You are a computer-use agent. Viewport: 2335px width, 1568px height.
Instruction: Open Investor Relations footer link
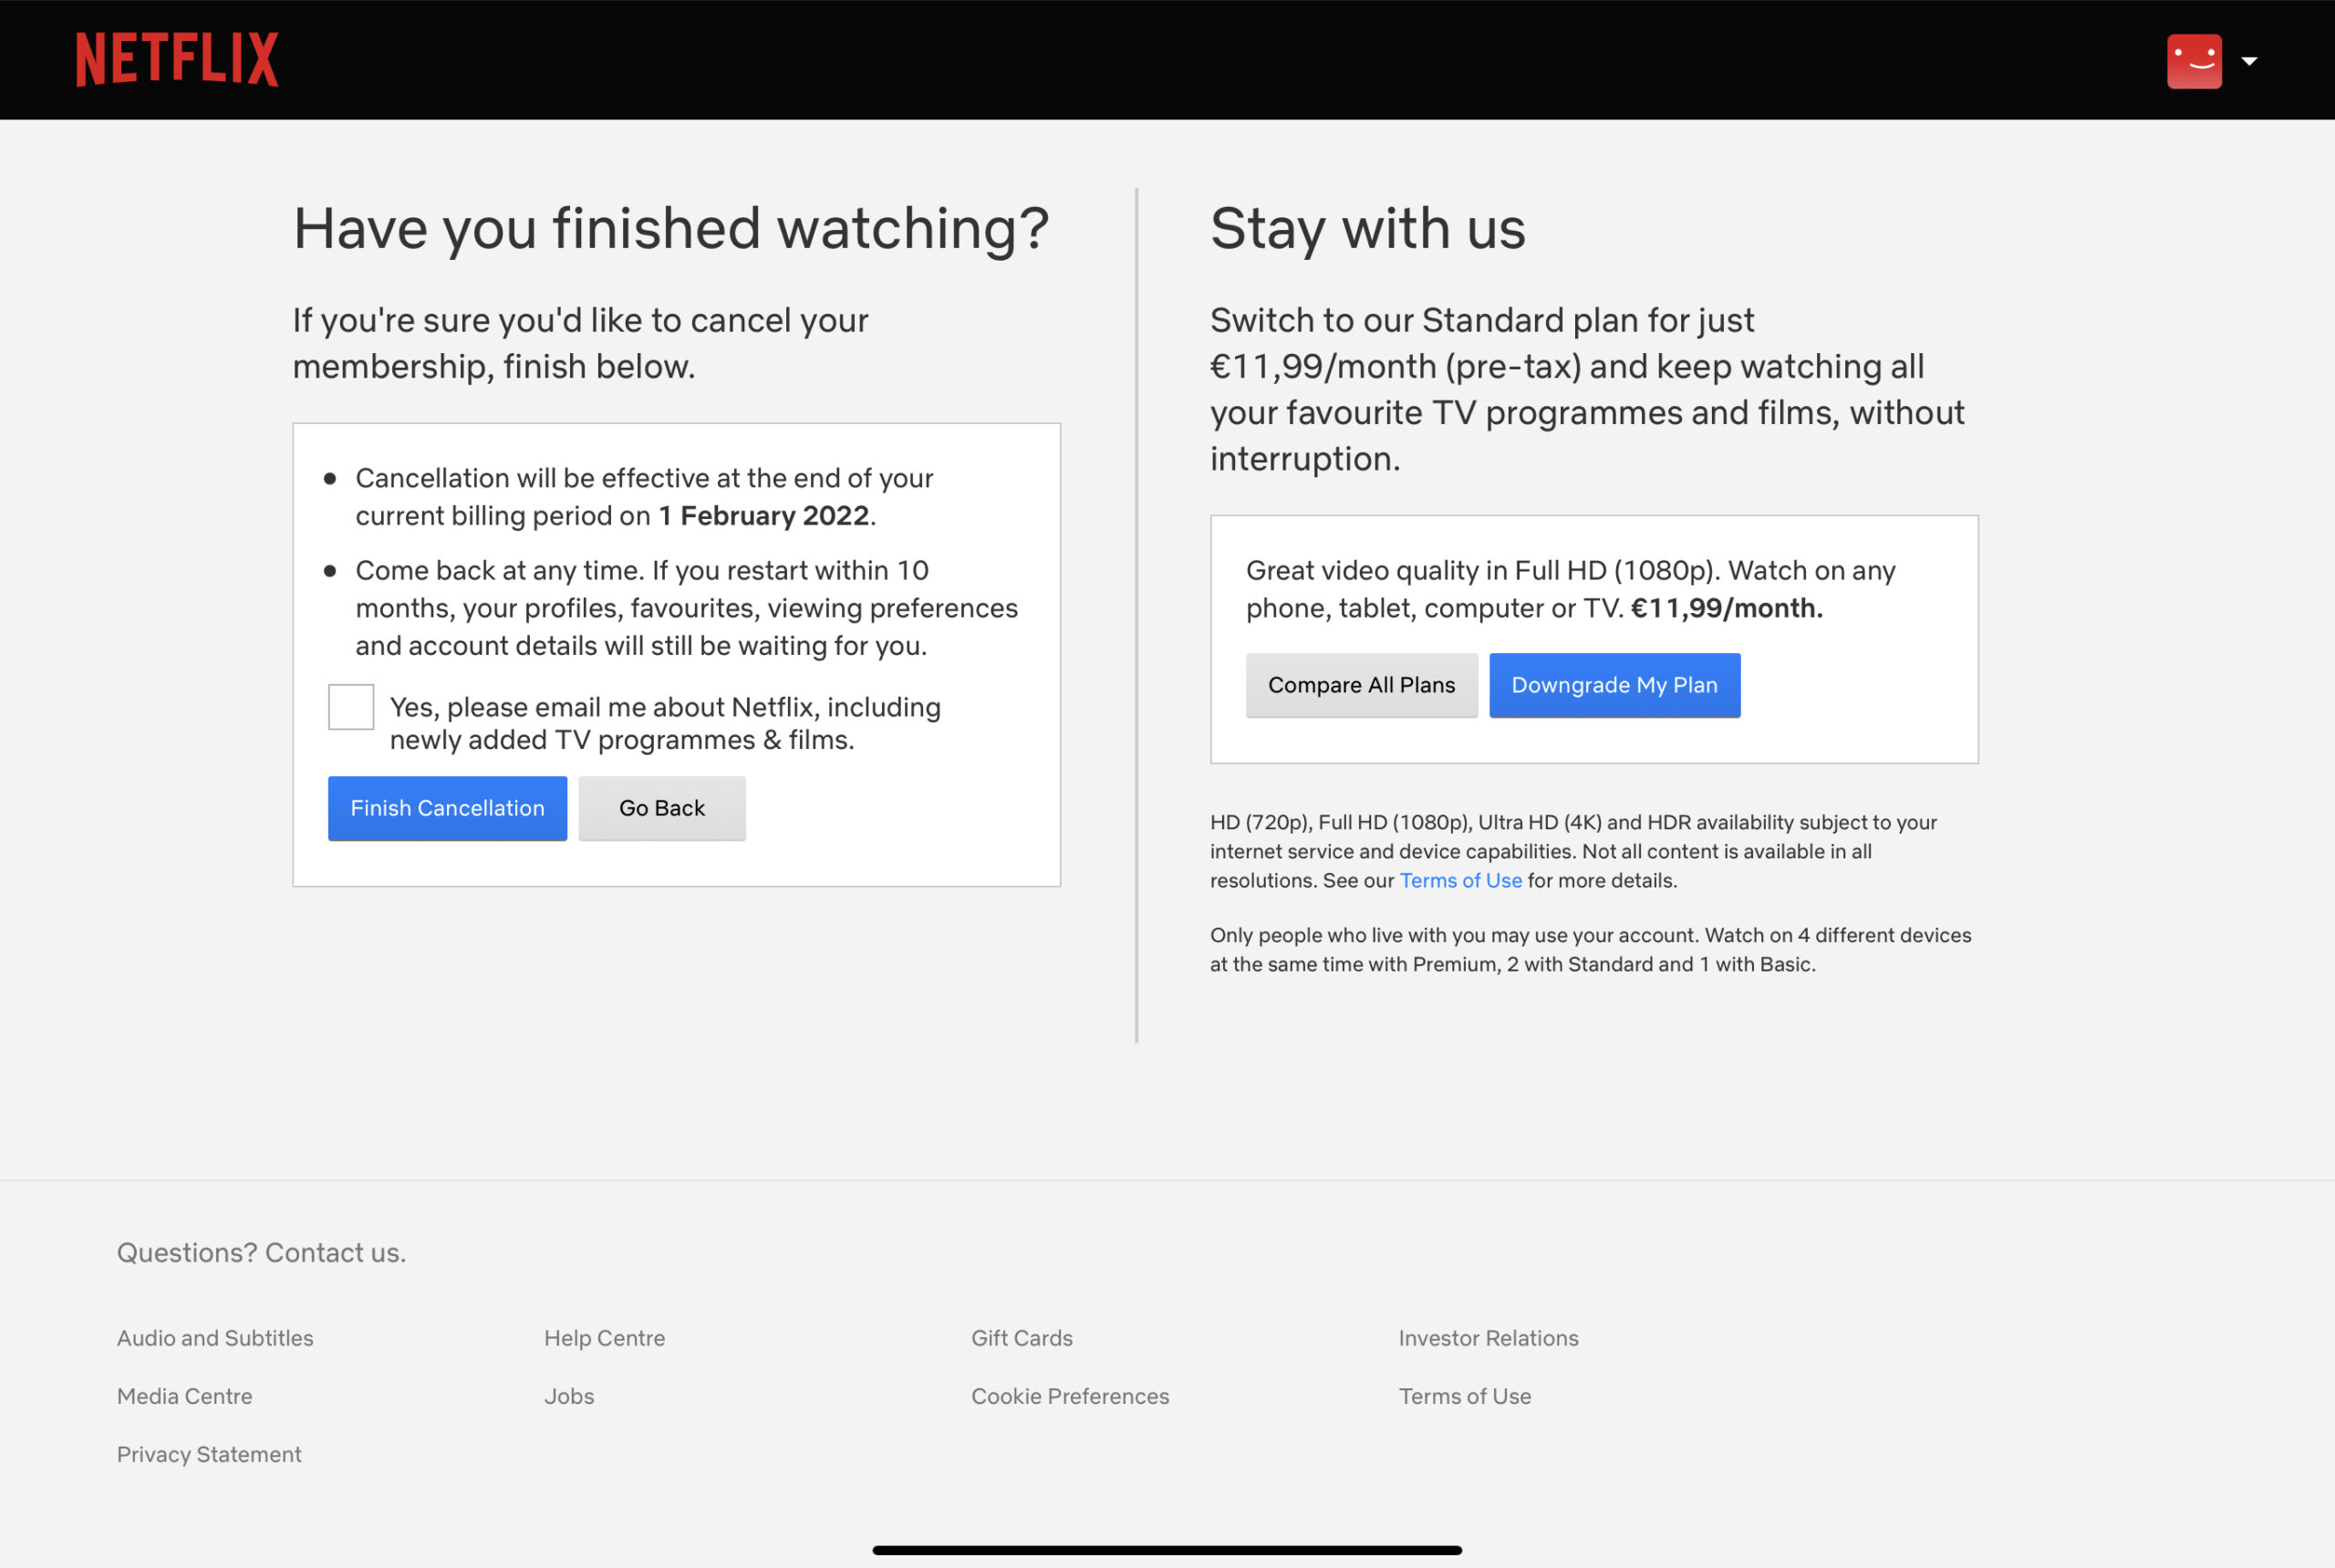1488,1338
